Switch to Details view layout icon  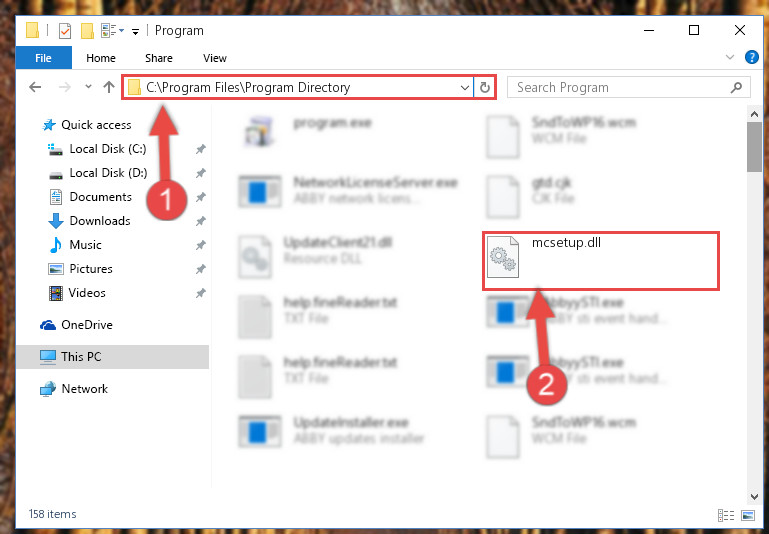click(x=725, y=515)
